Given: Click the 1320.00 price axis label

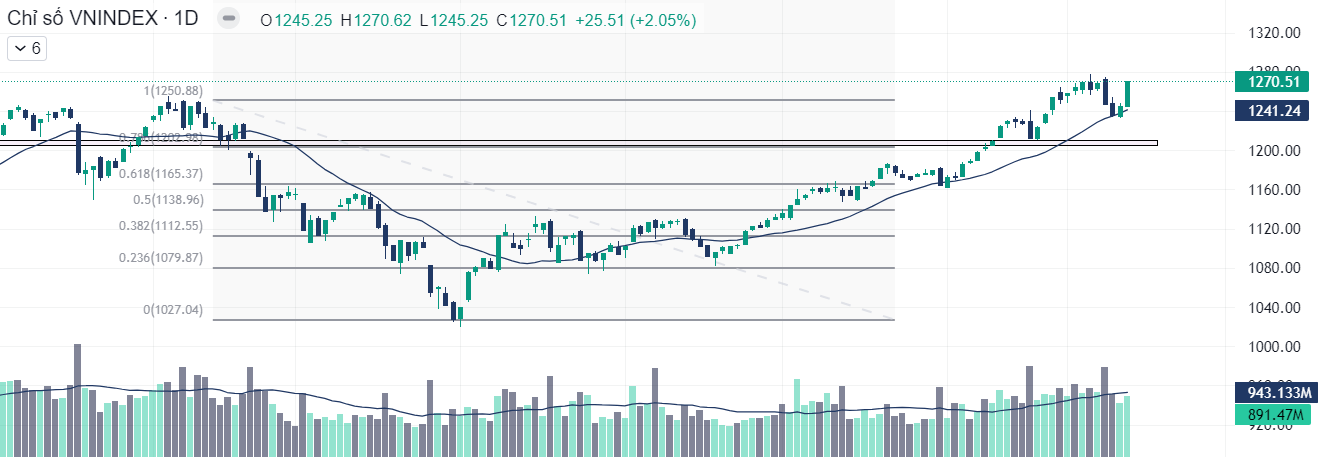Looking at the screenshot, I should click(1274, 33).
